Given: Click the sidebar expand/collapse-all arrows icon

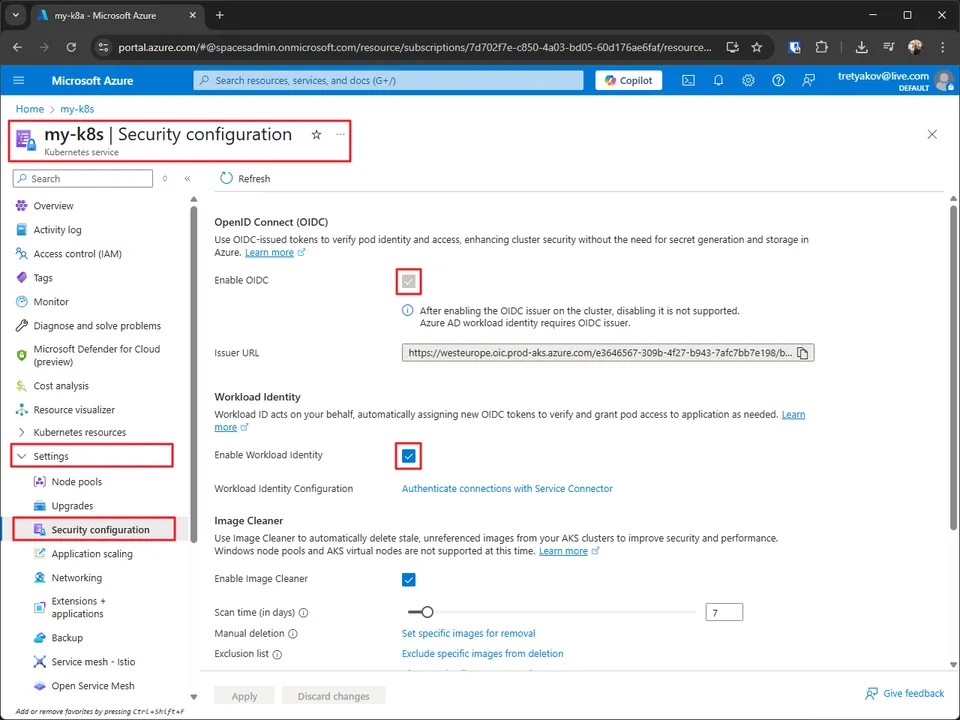Looking at the screenshot, I should click(x=165, y=178).
